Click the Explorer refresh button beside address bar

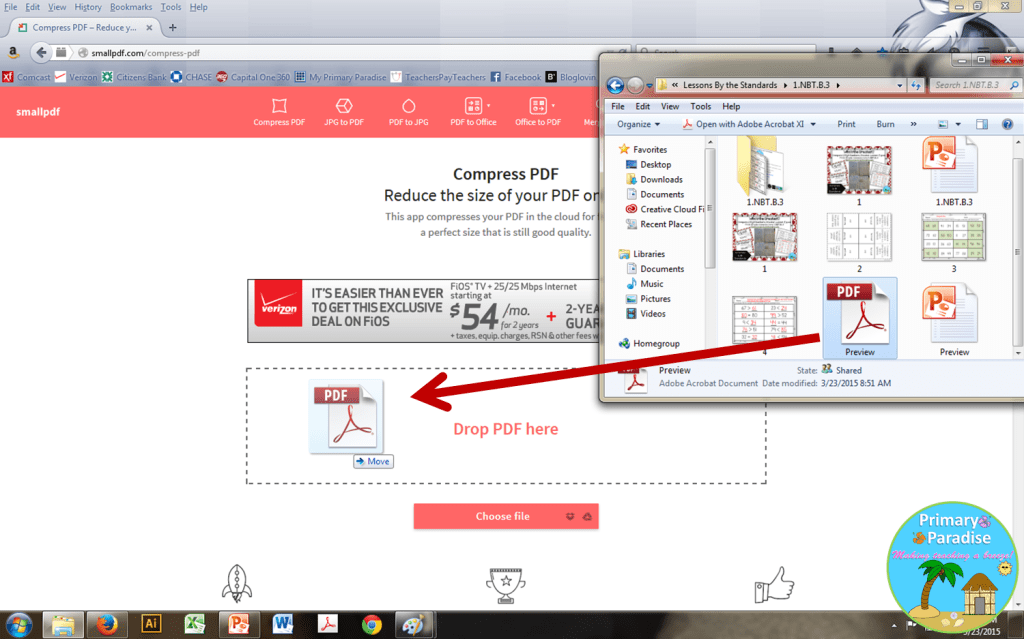point(916,85)
